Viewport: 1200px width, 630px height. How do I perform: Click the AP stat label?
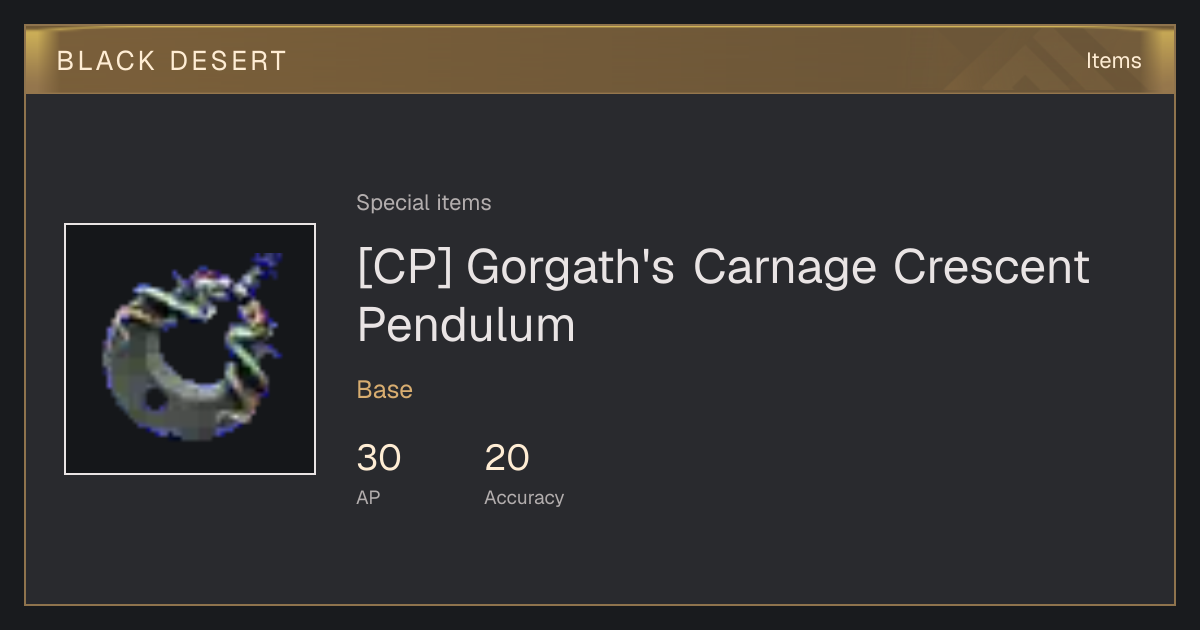tap(368, 497)
